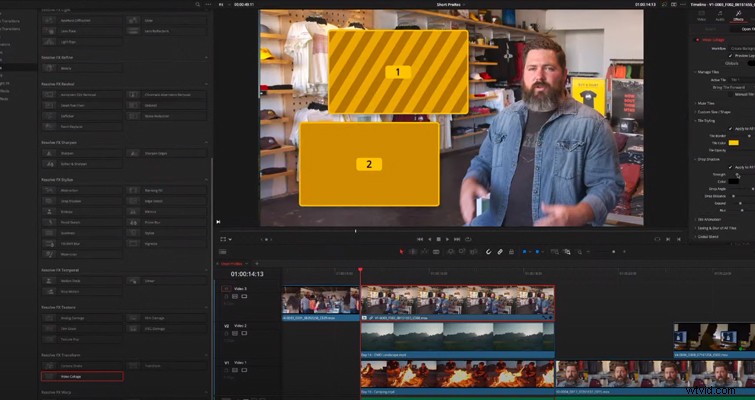Choose the Camera Shake effect
The width and height of the screenshot is (755, 400).
pos(82,366)
